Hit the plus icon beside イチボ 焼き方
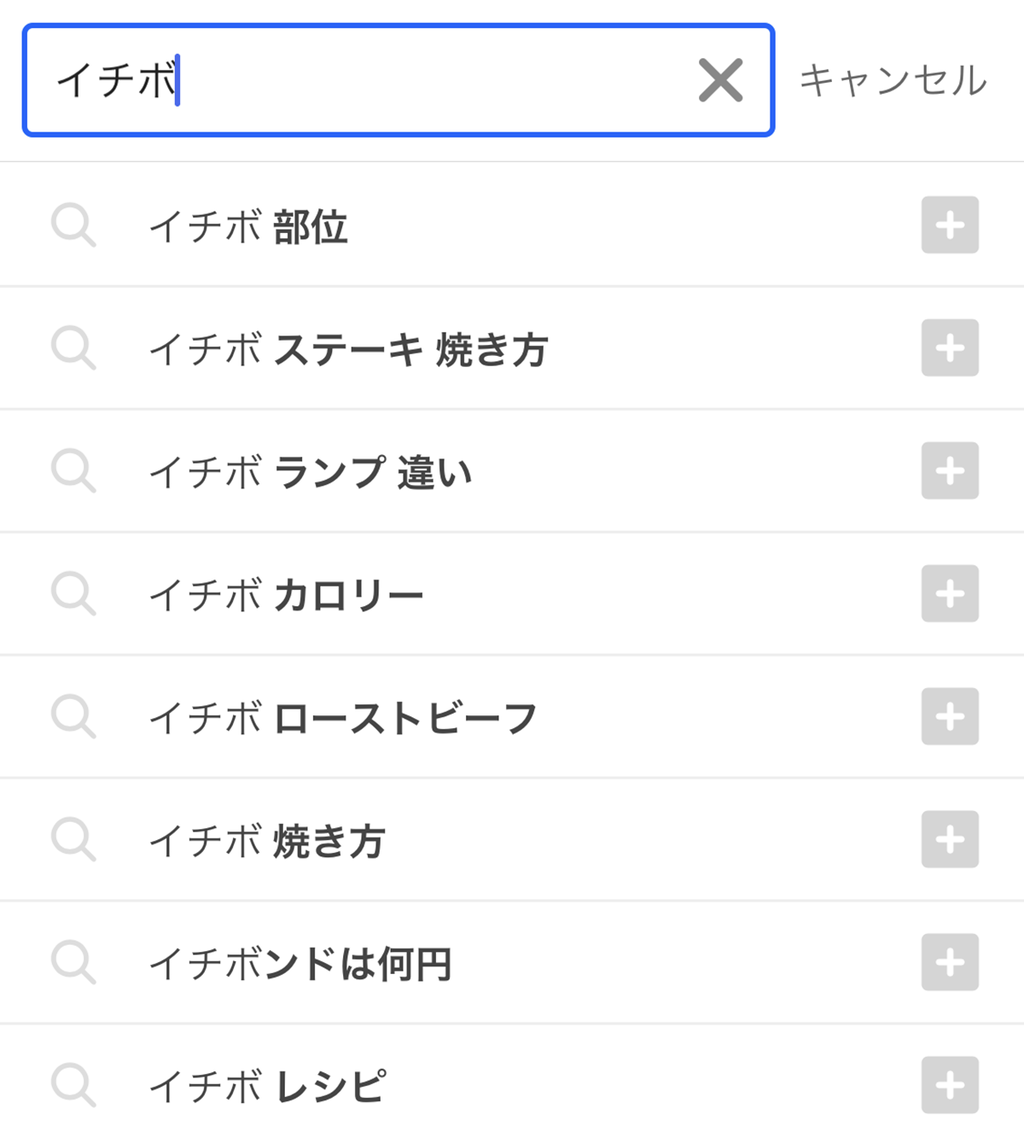 949,840
